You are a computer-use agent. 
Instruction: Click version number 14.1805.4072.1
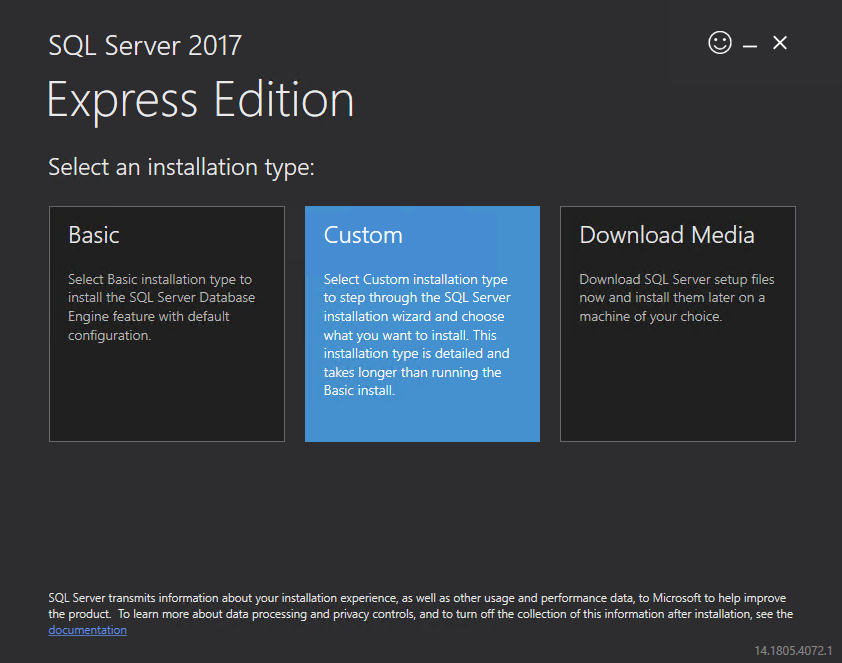[793, 651]
